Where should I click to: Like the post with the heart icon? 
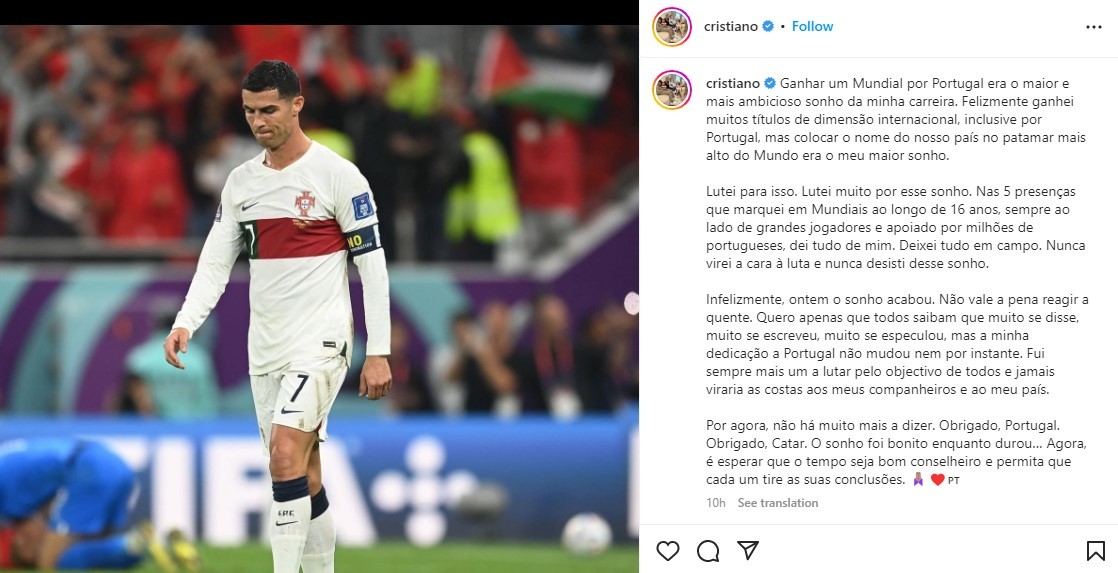pyautogui.click(x=667, y=551)
